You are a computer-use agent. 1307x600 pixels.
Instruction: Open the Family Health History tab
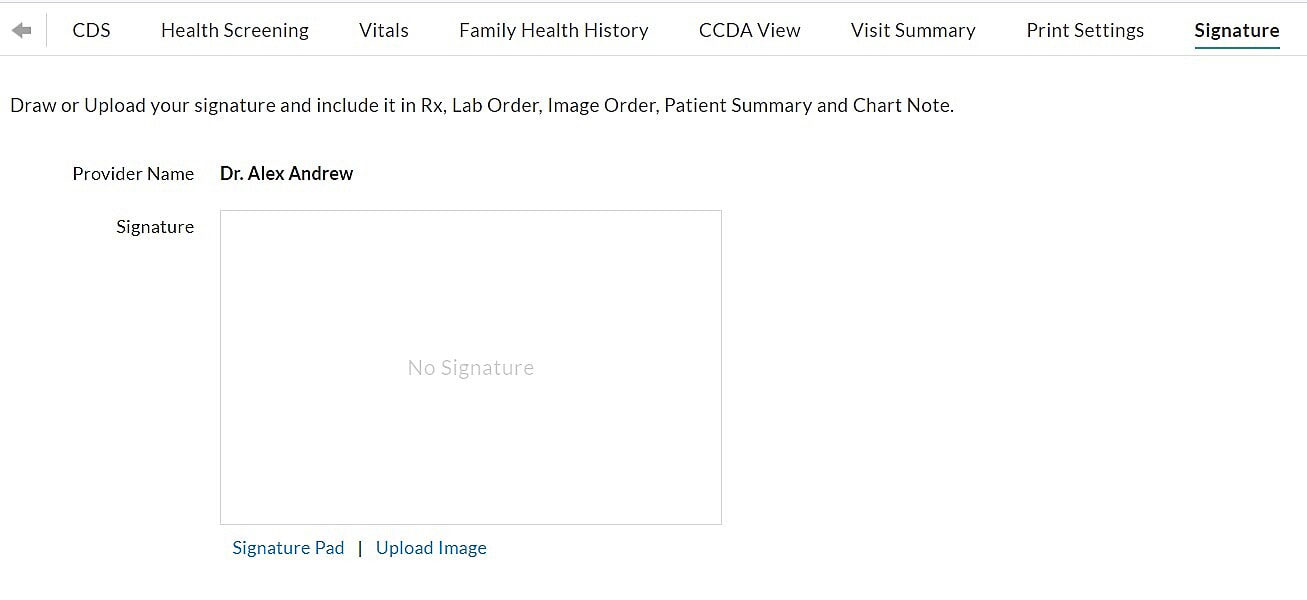[554, 30]
